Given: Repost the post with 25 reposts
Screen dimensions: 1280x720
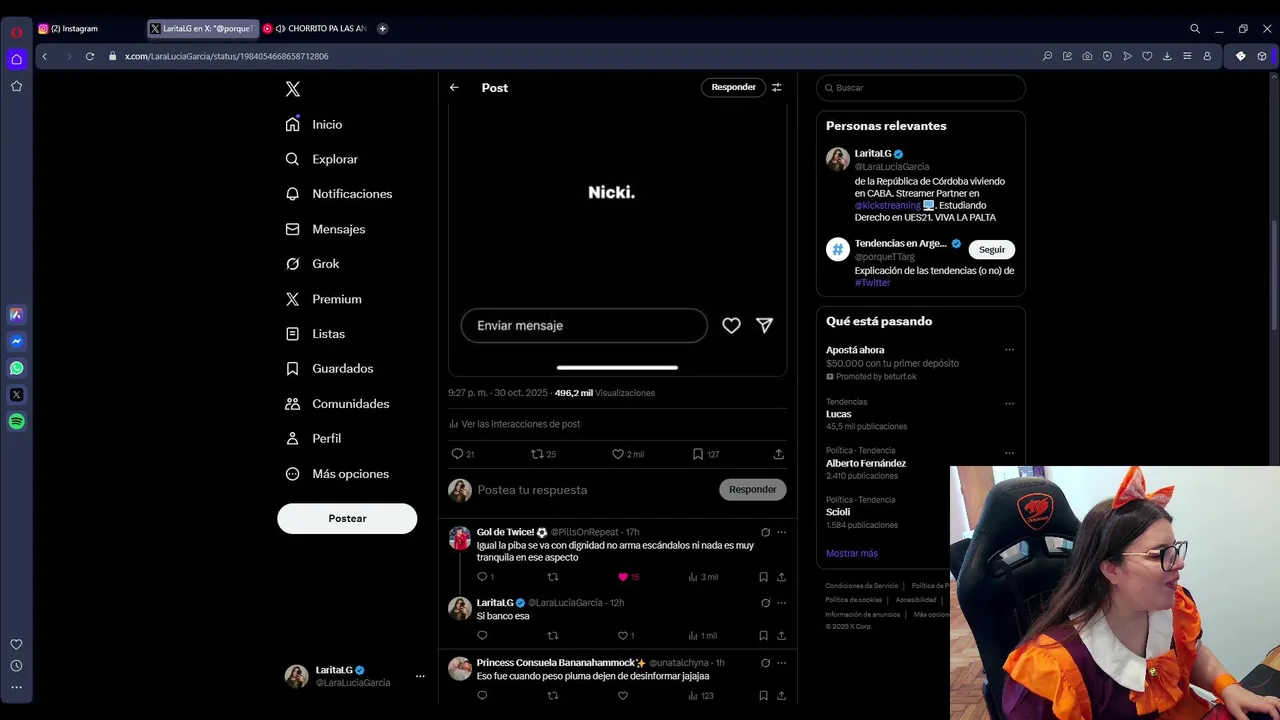Looking at the screenshot, I should 543,454.
